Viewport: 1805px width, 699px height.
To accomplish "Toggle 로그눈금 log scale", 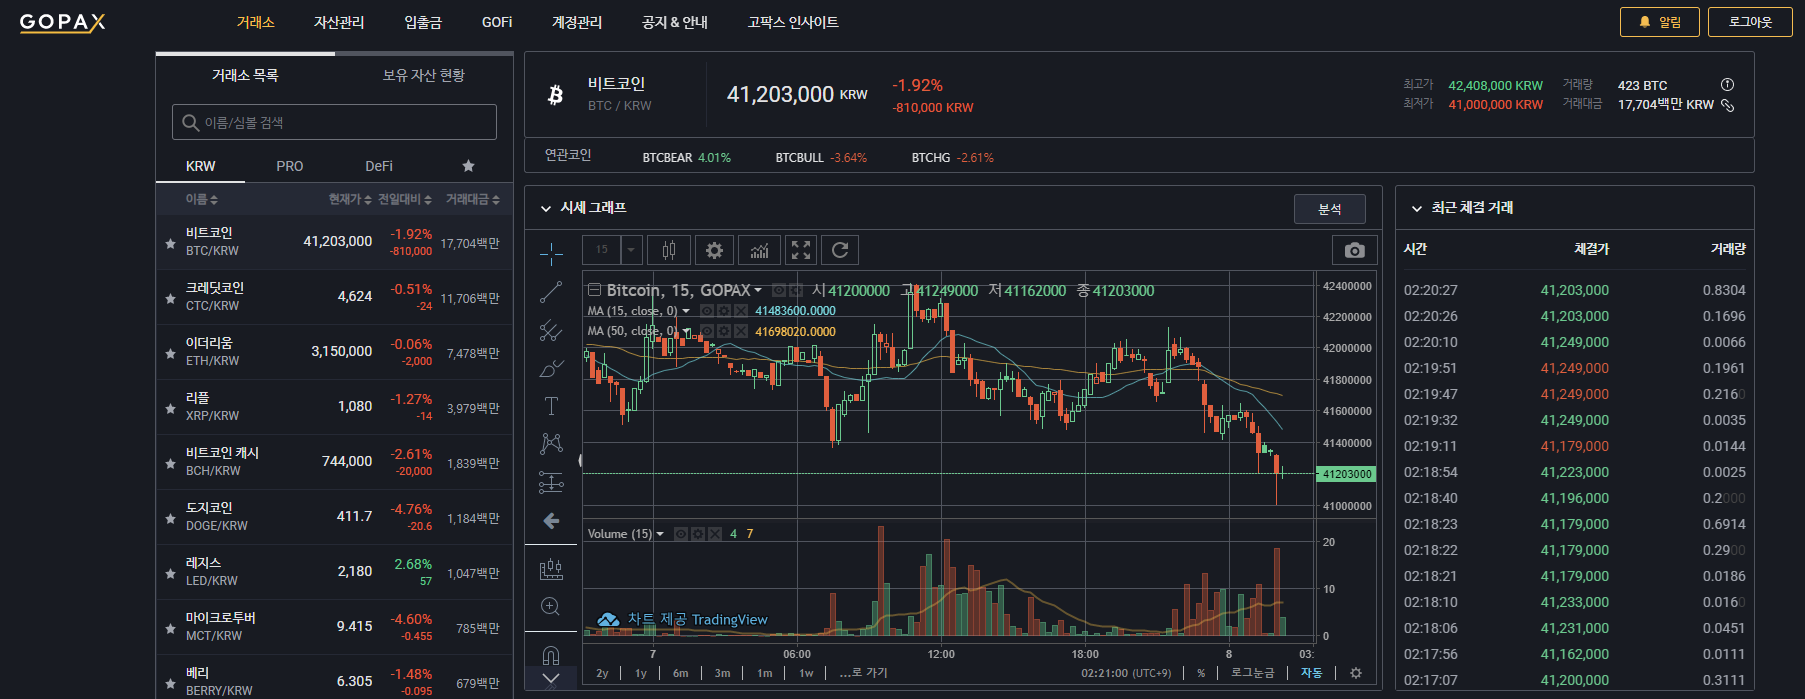I will coord(1252,673).
